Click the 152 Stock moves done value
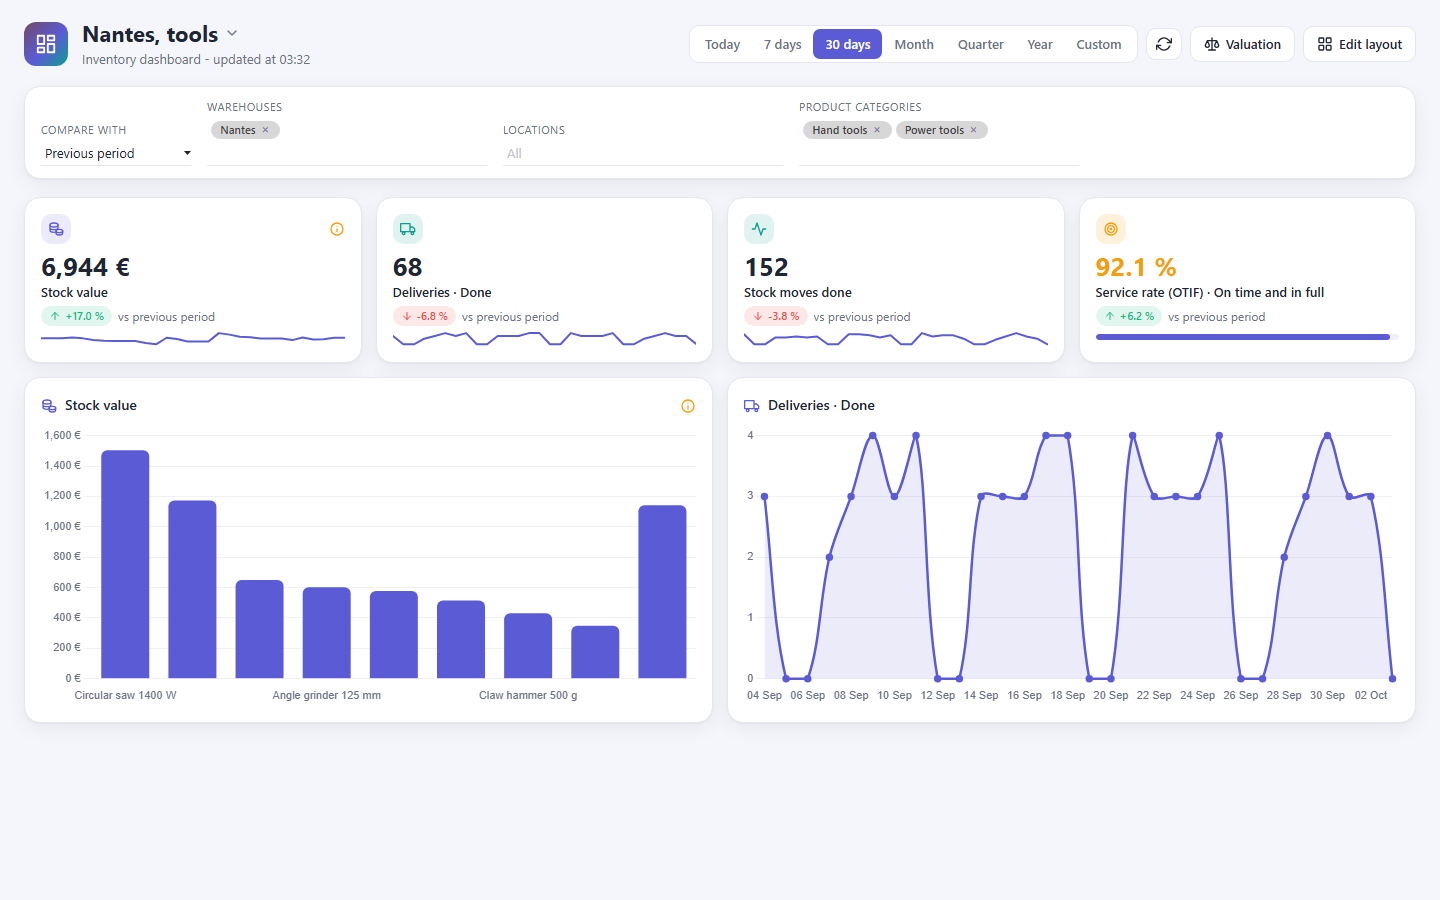Viewport: 1440px width, 900px height. pyautogui.click(x=766, y=267)
